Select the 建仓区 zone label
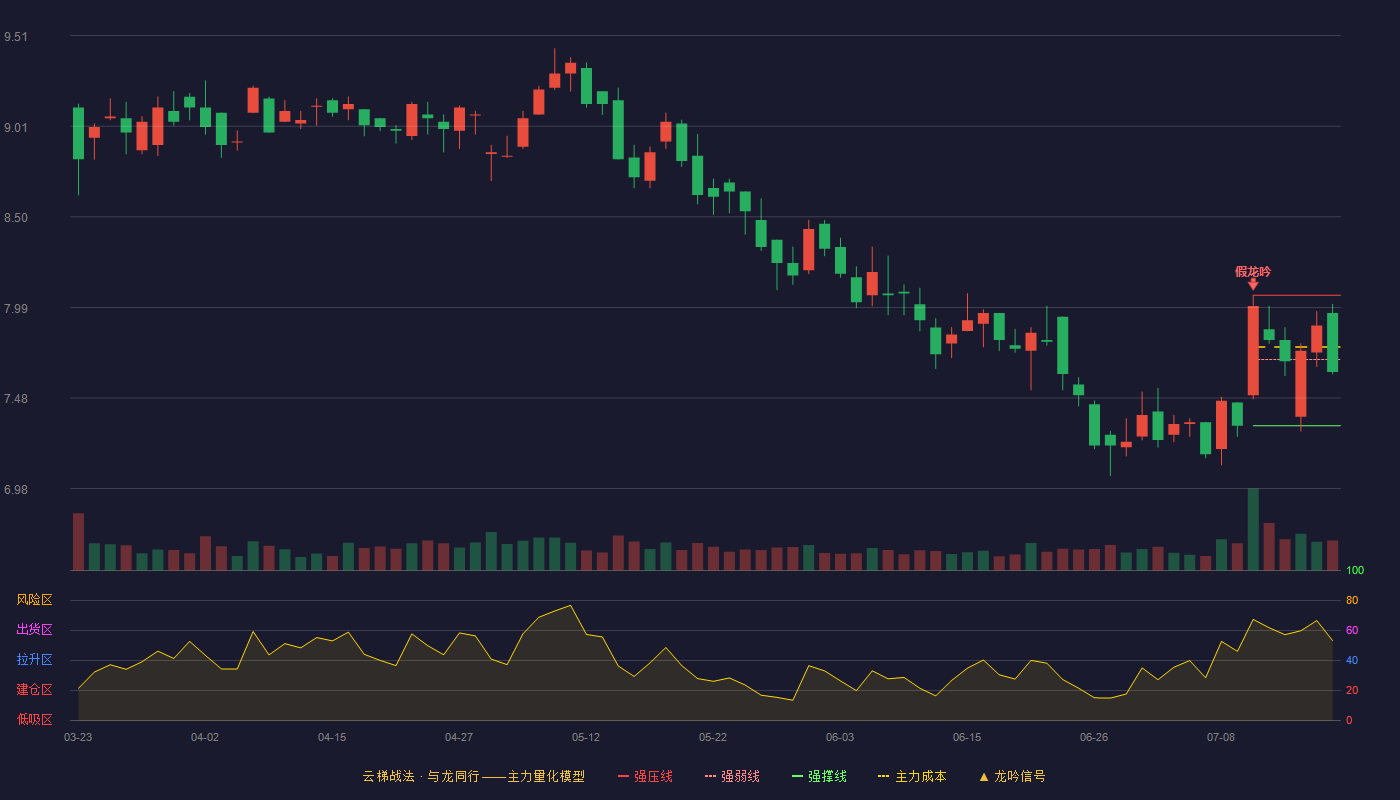This screenshot has width=1400, height=800. [x=34, y=690]
